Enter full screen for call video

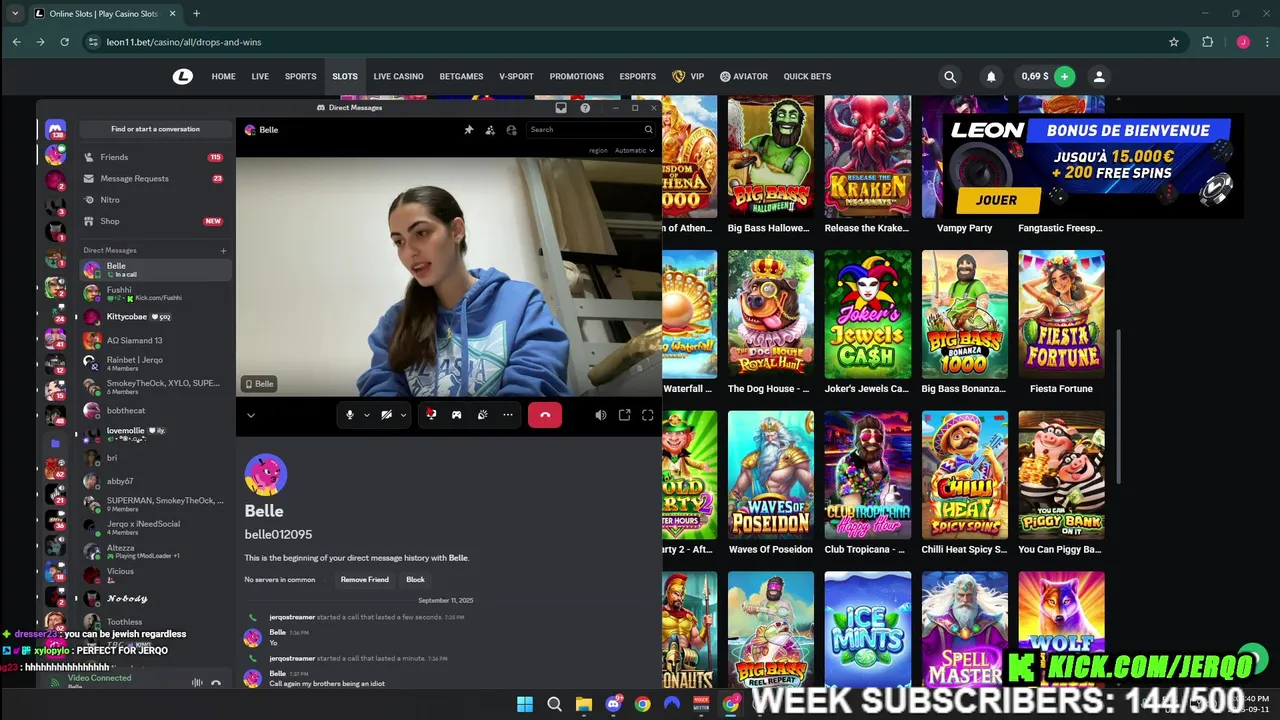point(648,415)
